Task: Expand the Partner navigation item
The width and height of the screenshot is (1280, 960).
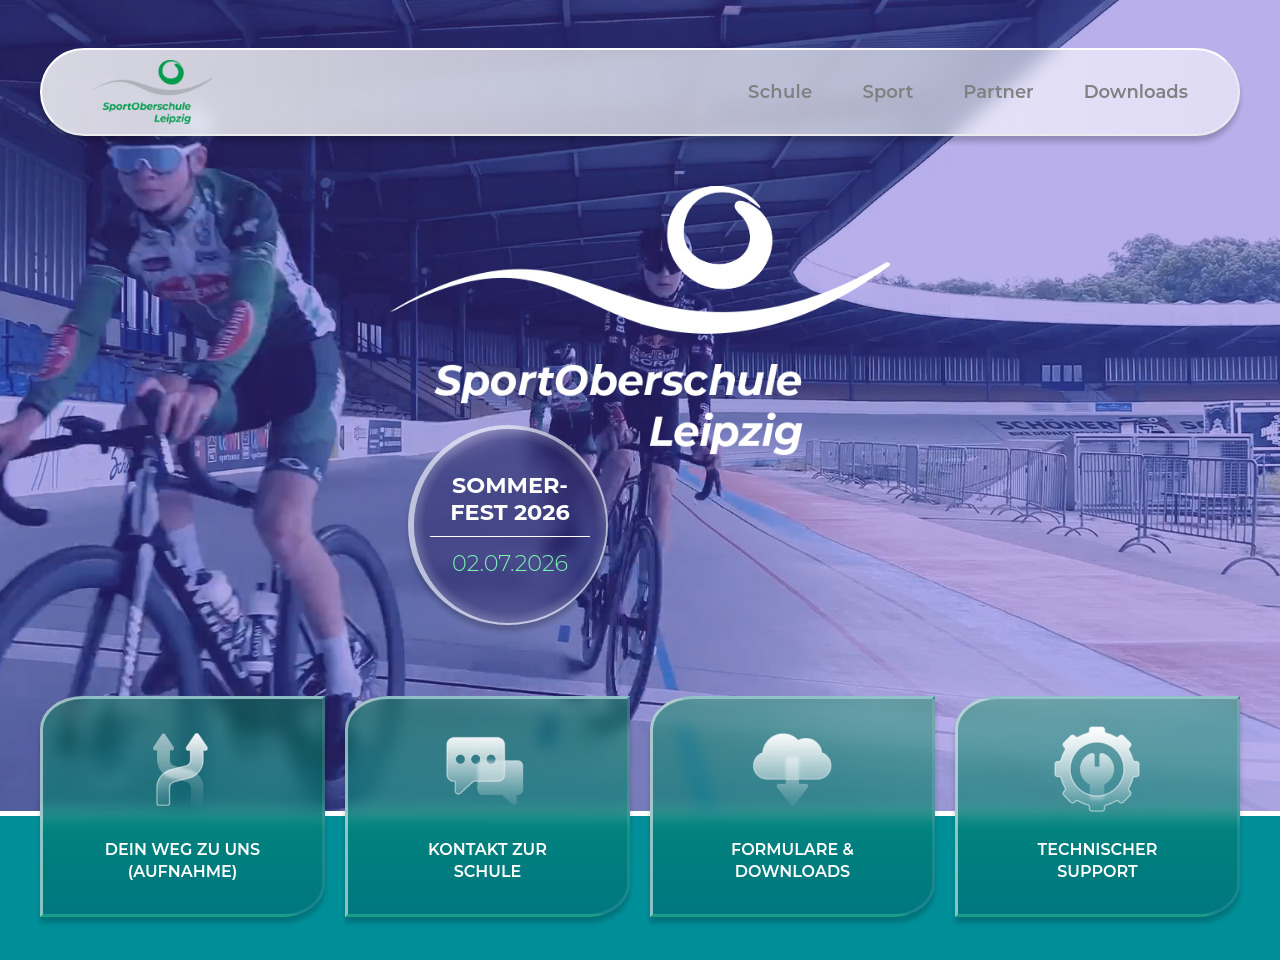Action: pyautogui.click(x=998, y=92)
